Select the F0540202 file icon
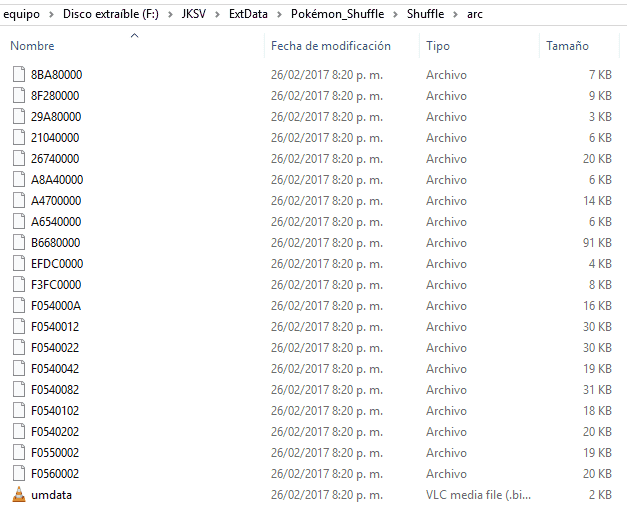The width and height of the screenshot is (627, 515). click(19, 431)
